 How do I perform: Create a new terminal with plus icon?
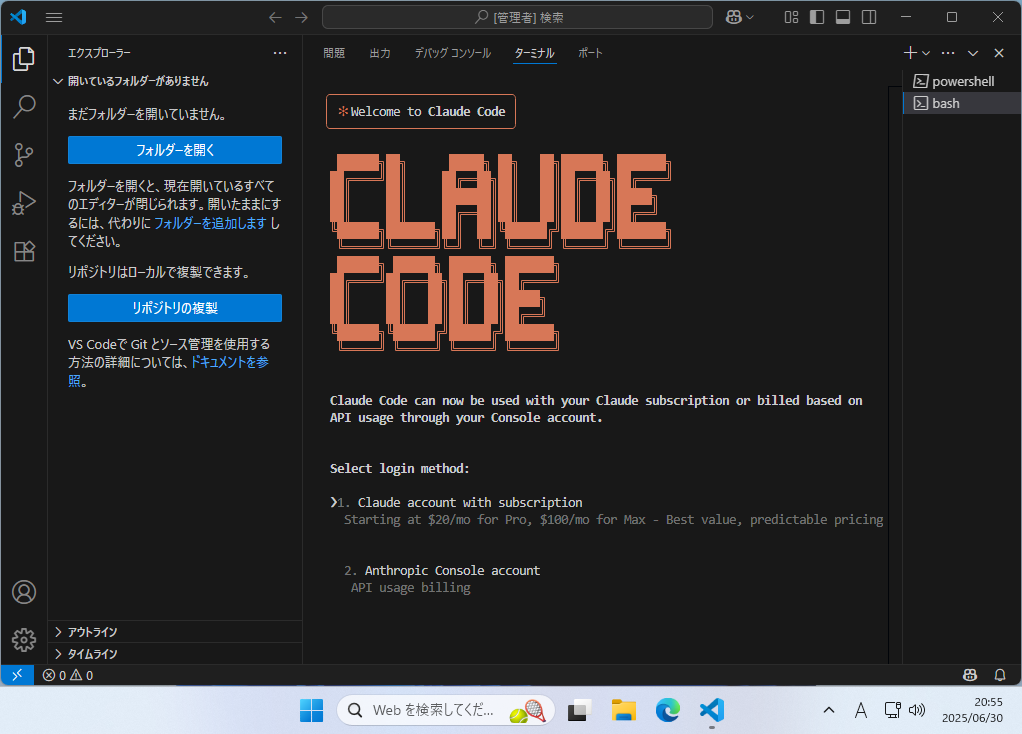910,53
